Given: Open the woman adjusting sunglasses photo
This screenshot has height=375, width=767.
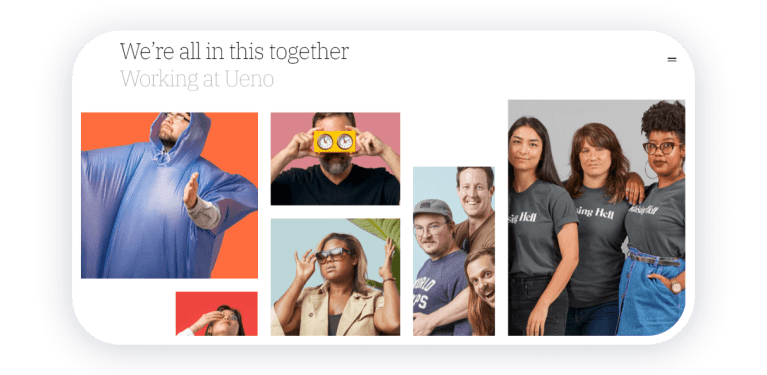Looking at the screenshot, I should [x=335, y=277].
